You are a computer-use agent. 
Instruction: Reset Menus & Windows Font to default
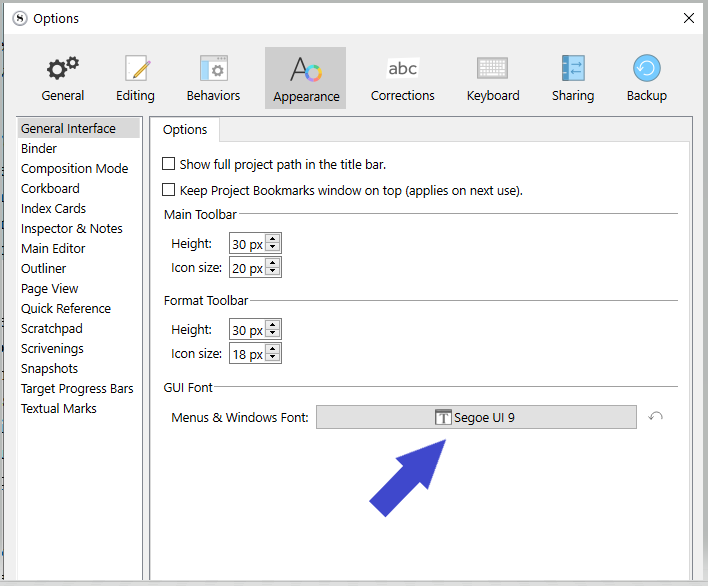(x=656, y=417)
